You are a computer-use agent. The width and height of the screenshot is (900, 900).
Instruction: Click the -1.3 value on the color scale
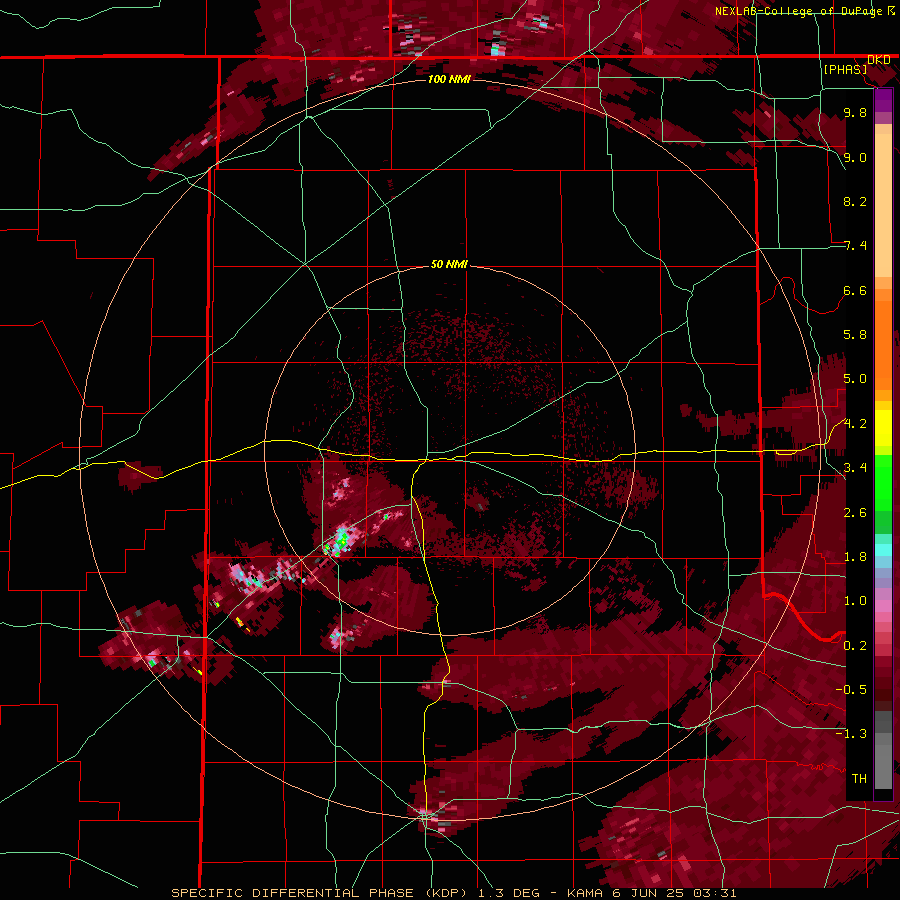[851, 734]
